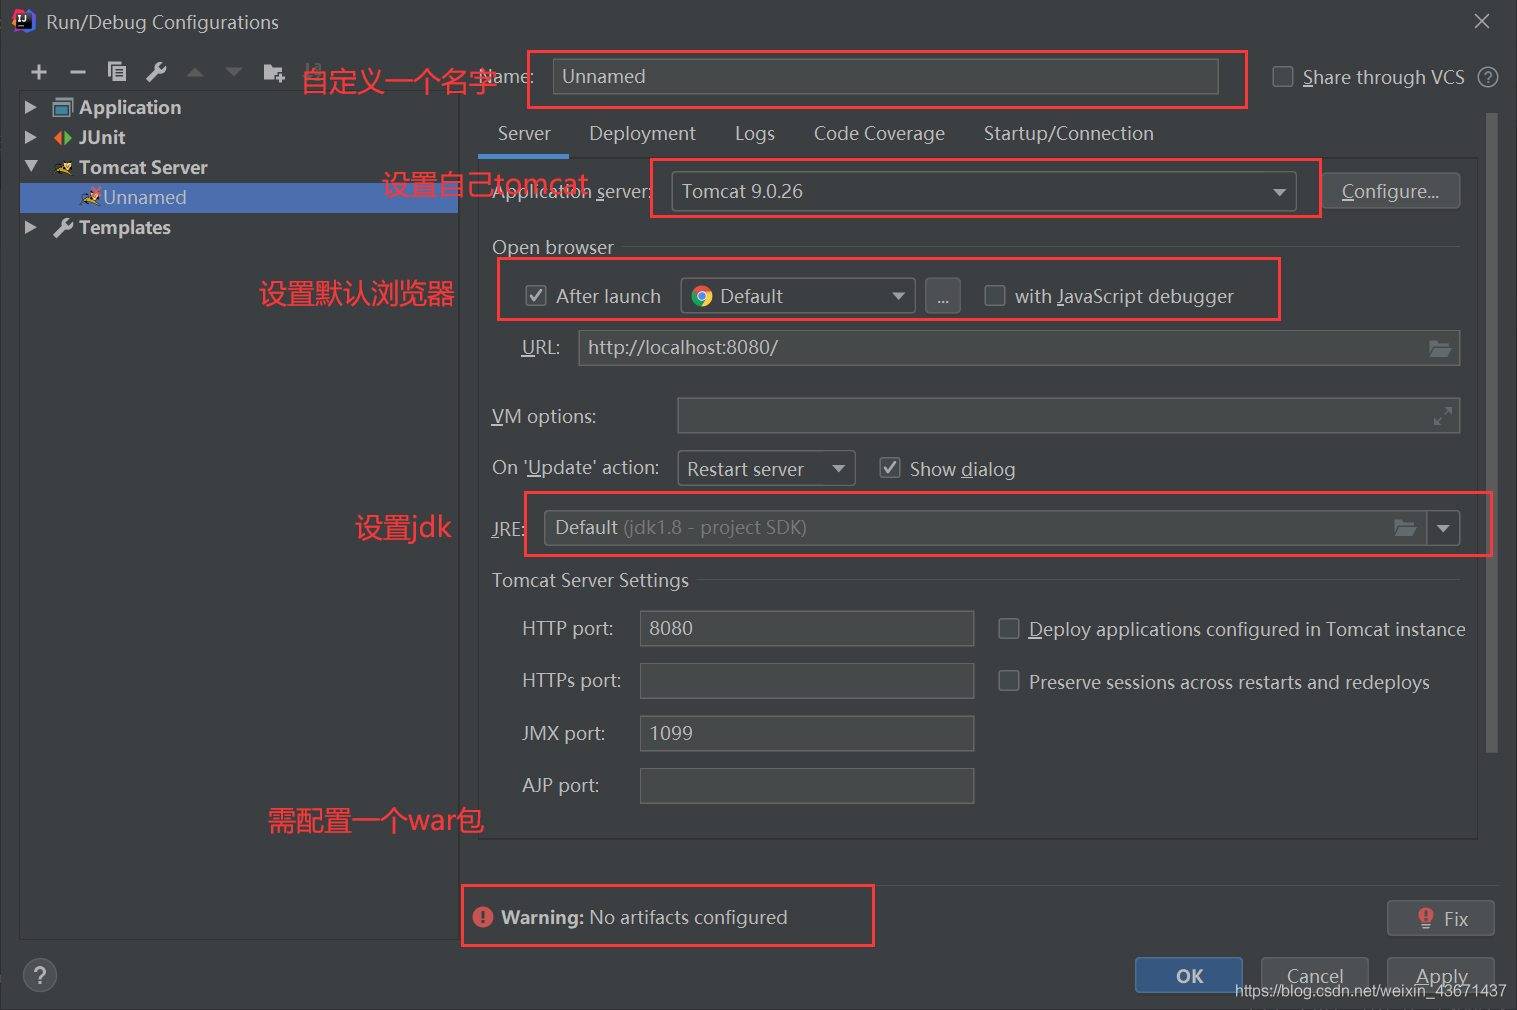Screen dimensions: 1517x1010
Task: Click the Chrome icon in browser dropdown
Action: 702,296
